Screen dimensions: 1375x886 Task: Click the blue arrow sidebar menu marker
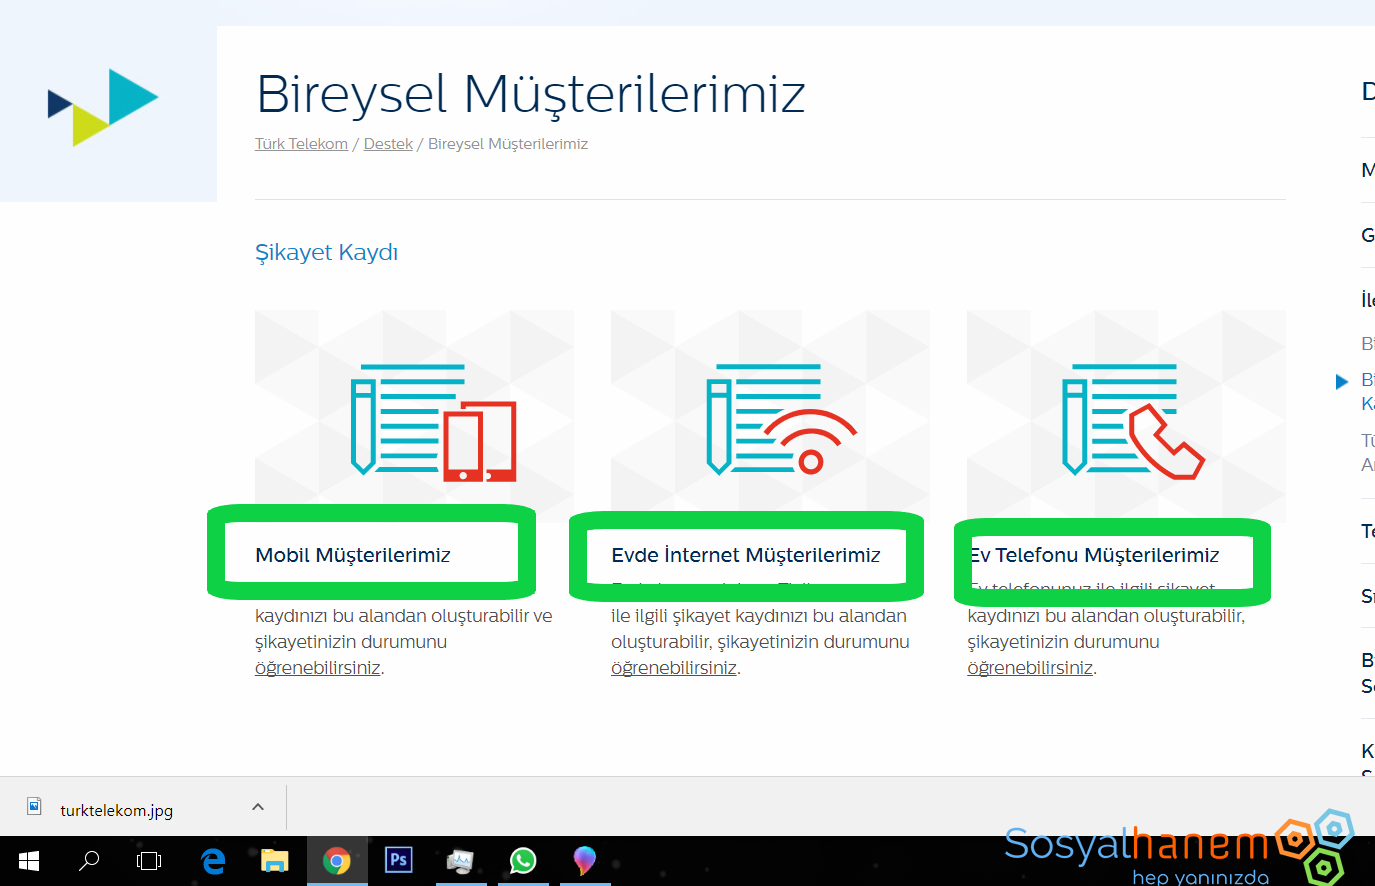click(1342, 381)
